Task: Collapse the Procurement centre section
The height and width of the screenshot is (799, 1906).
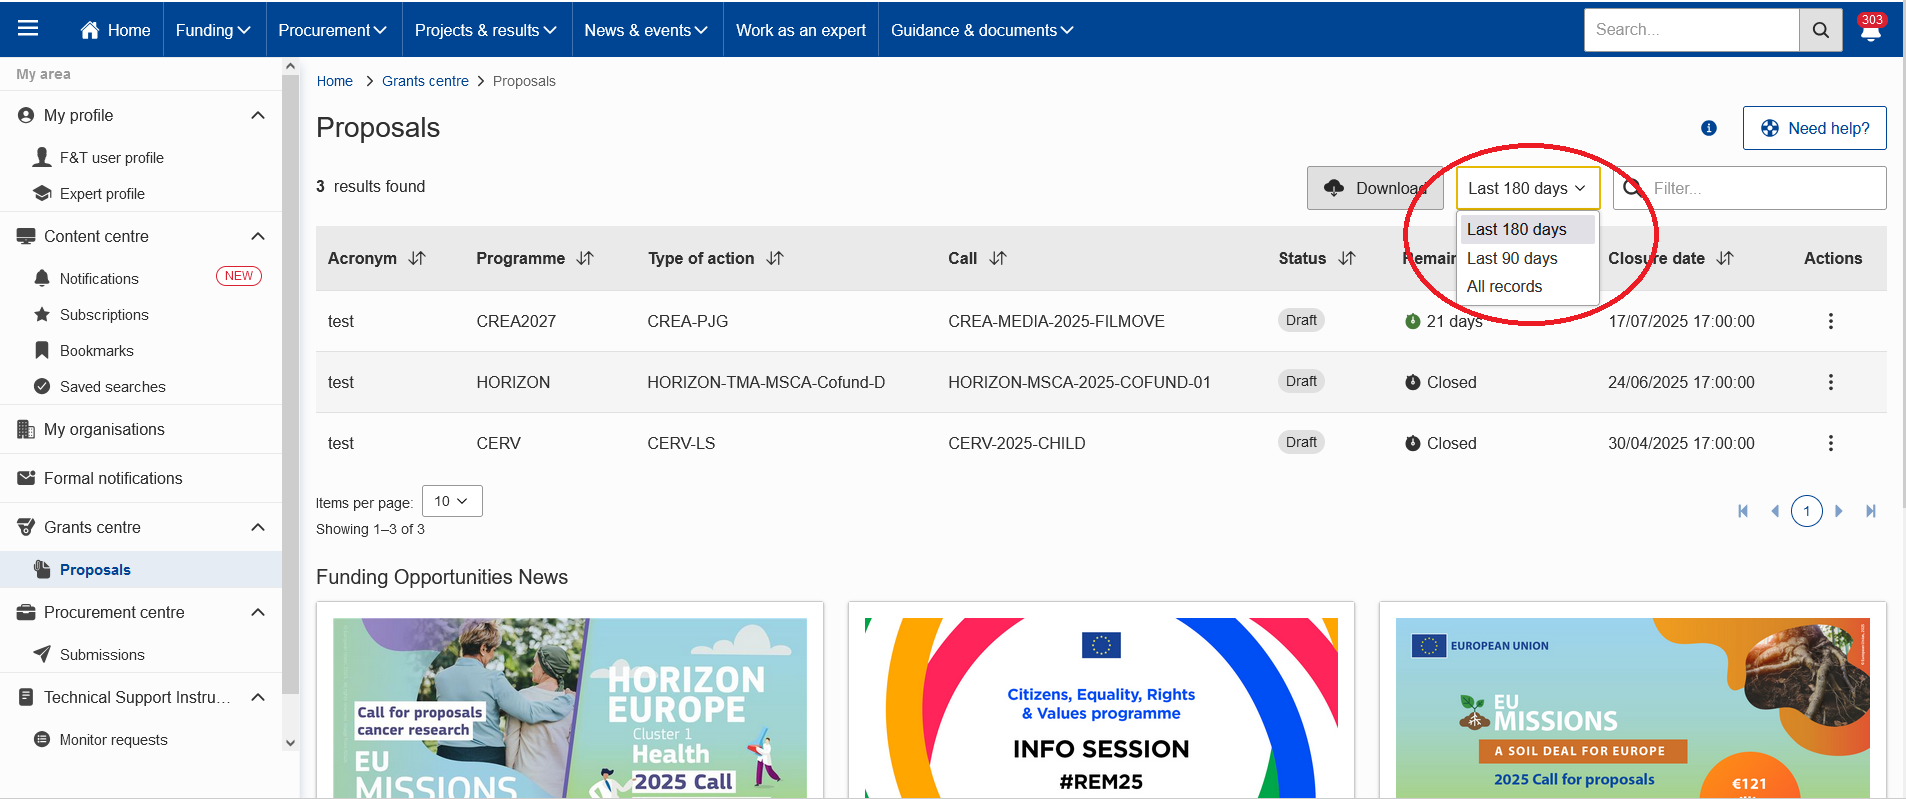Action: 258,612
